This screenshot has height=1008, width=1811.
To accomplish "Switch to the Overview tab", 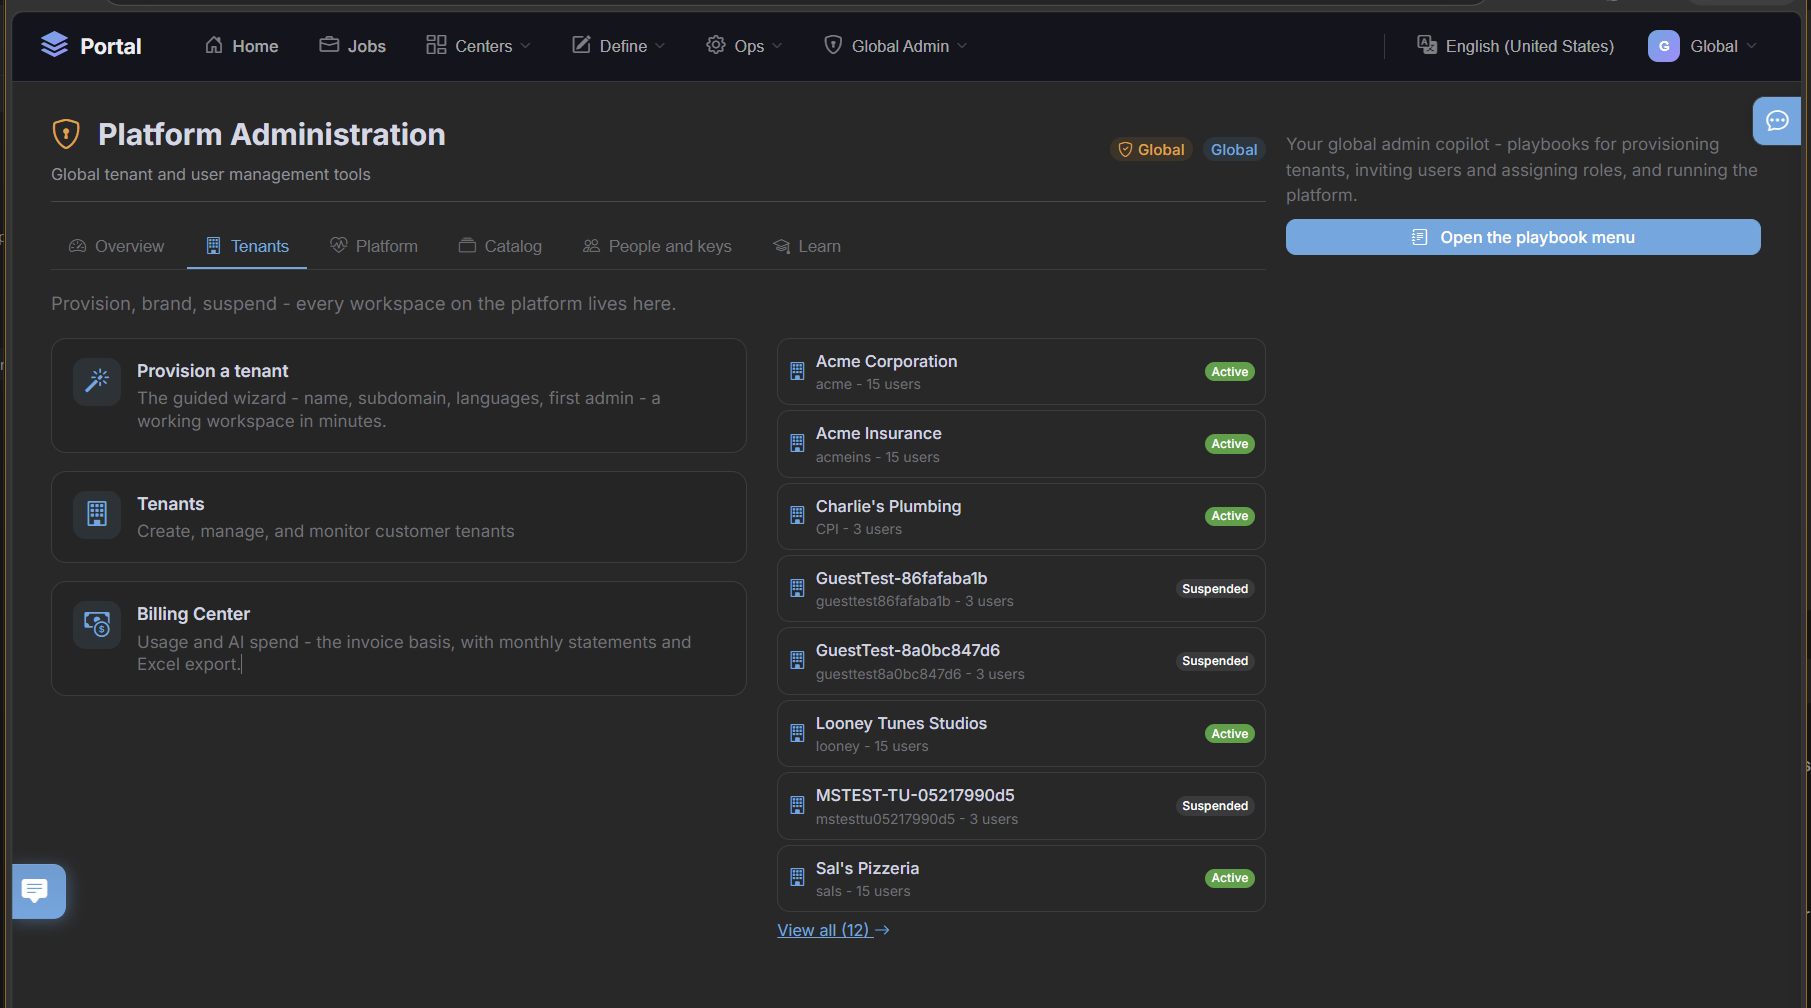I will 116,246.
